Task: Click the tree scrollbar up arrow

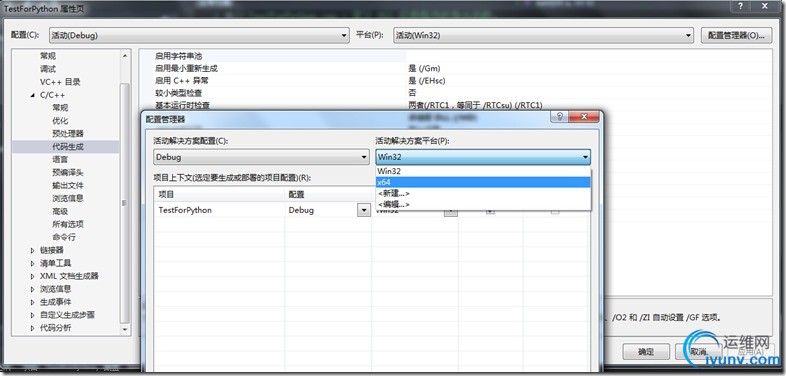Action: 125,56
